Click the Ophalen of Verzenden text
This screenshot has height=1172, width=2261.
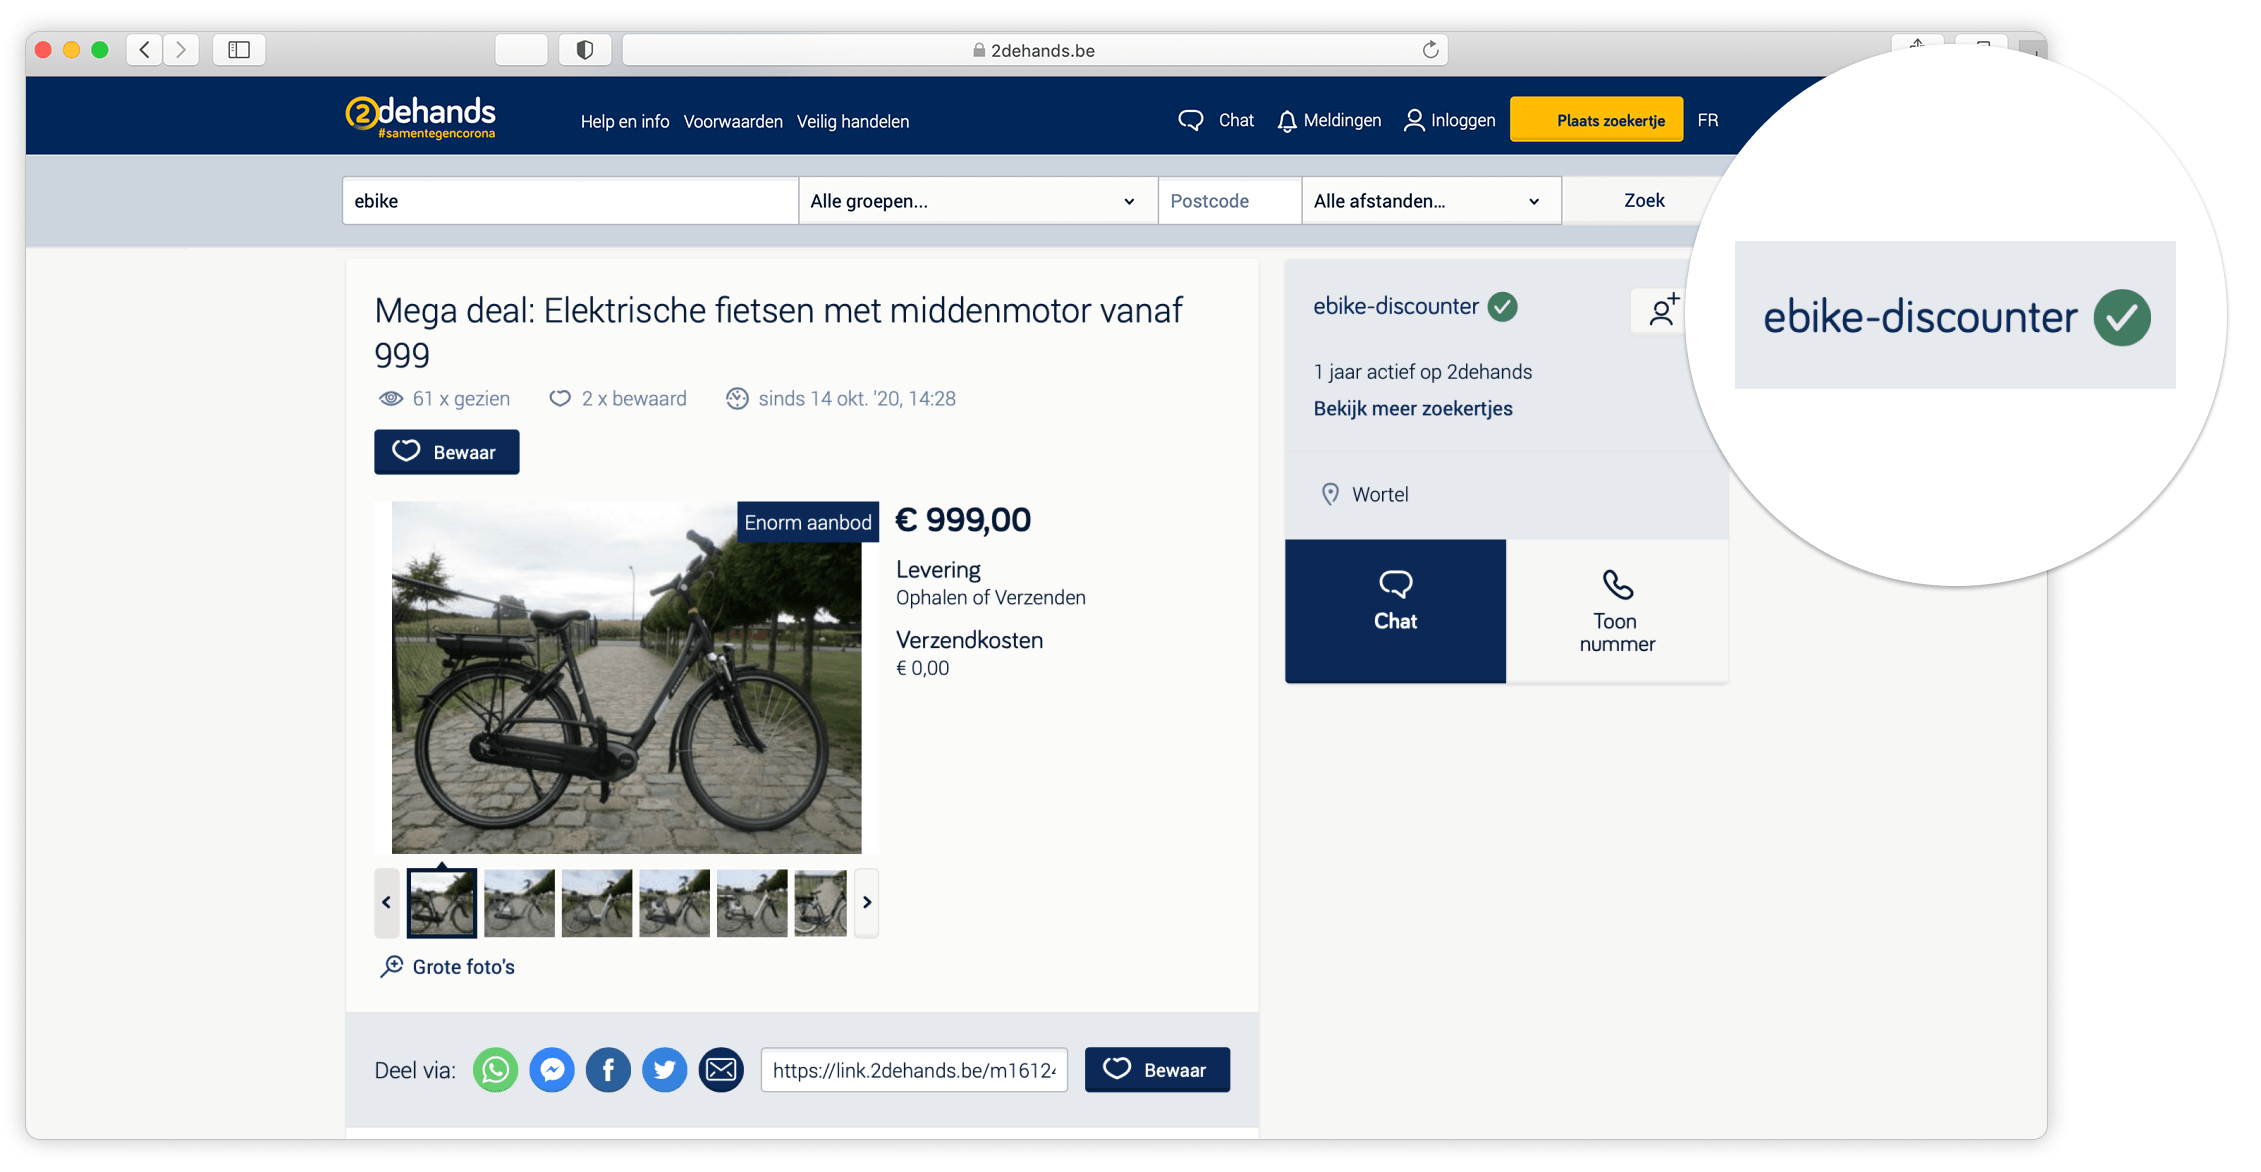[991, 598]
